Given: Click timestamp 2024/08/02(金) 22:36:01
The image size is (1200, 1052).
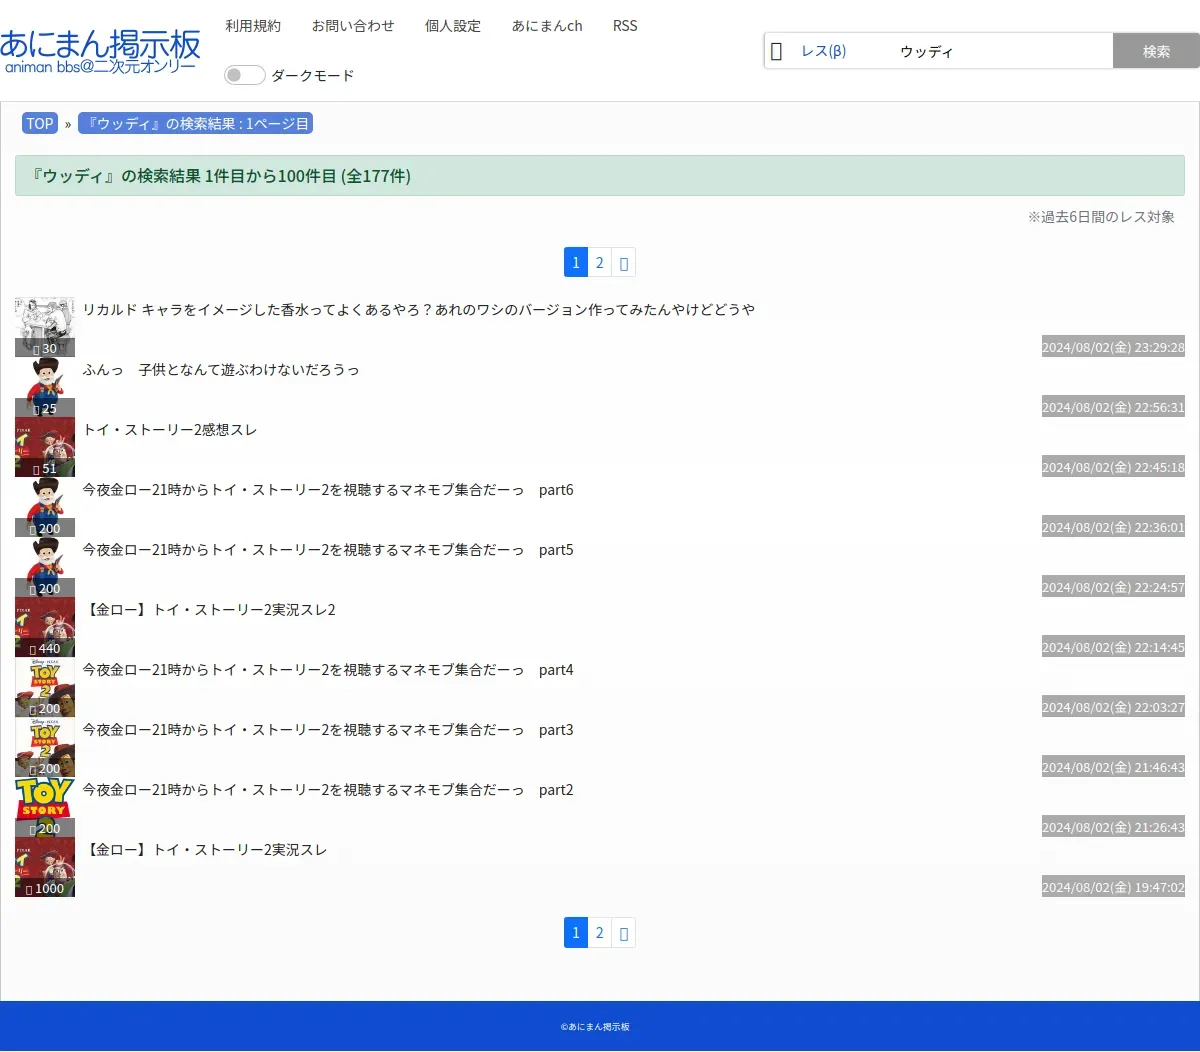Looking at the screenshot, I should (x=1113, y=527).
